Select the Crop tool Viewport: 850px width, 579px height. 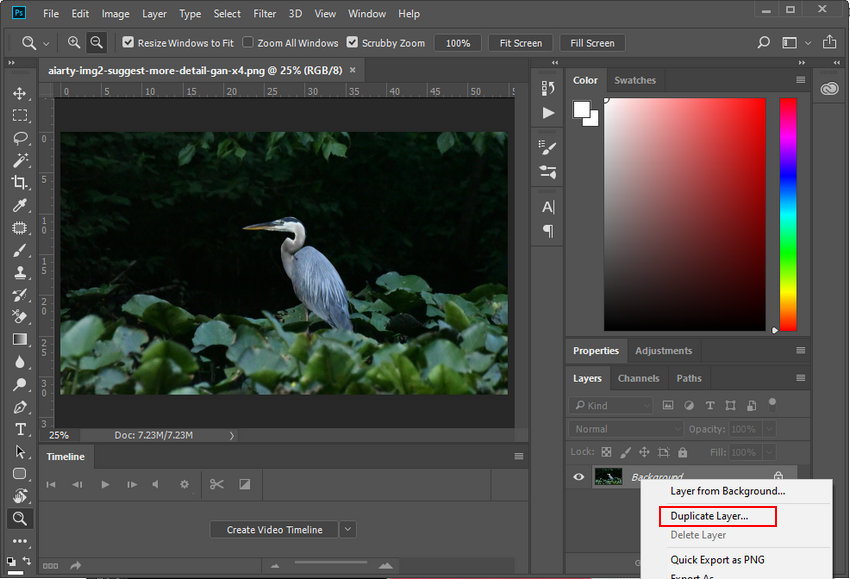[x=20, y=182]
